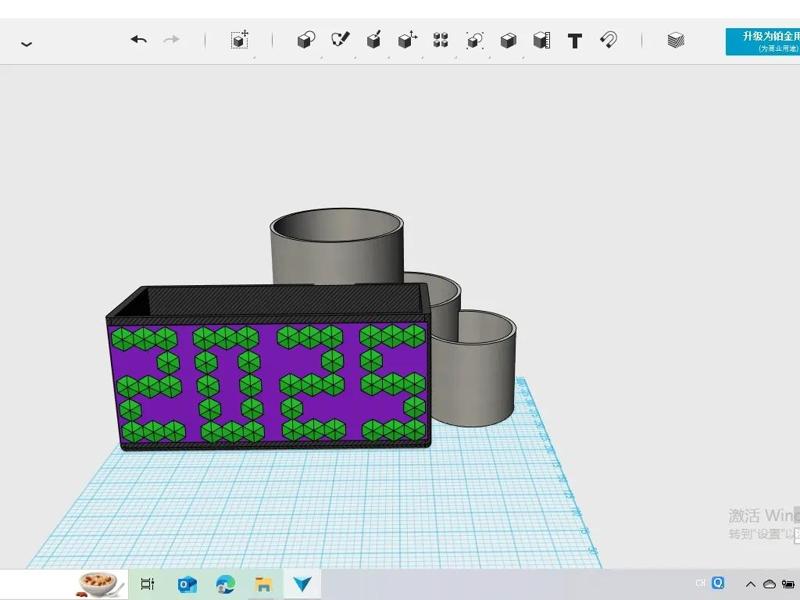Select the Magnet snap tool

pyautogui.click(x=607, y=40)
